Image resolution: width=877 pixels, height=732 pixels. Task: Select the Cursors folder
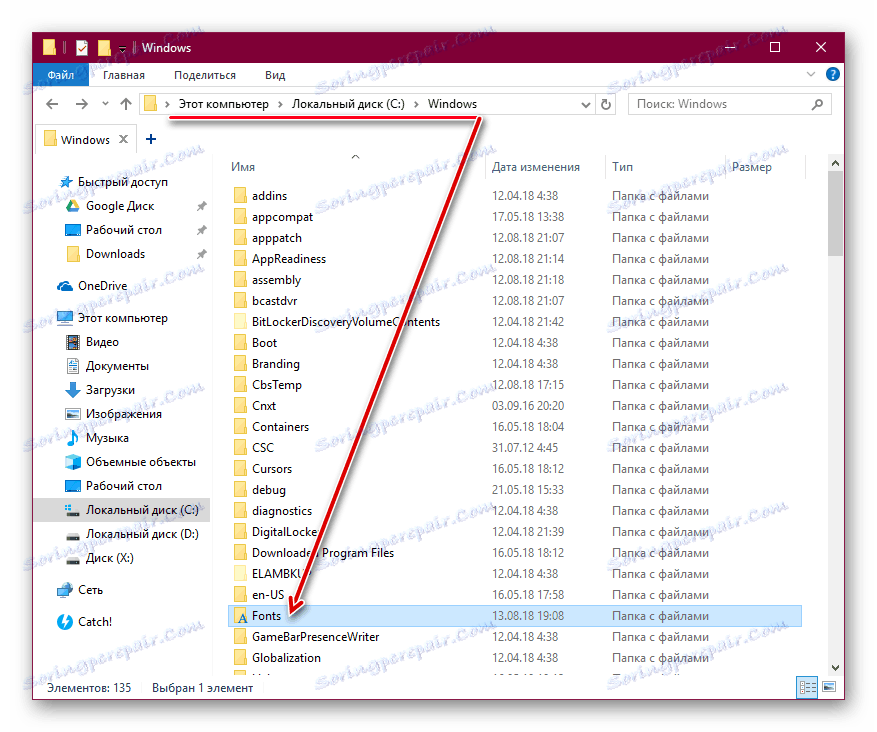pyautogui.click(x=272, y=469)
